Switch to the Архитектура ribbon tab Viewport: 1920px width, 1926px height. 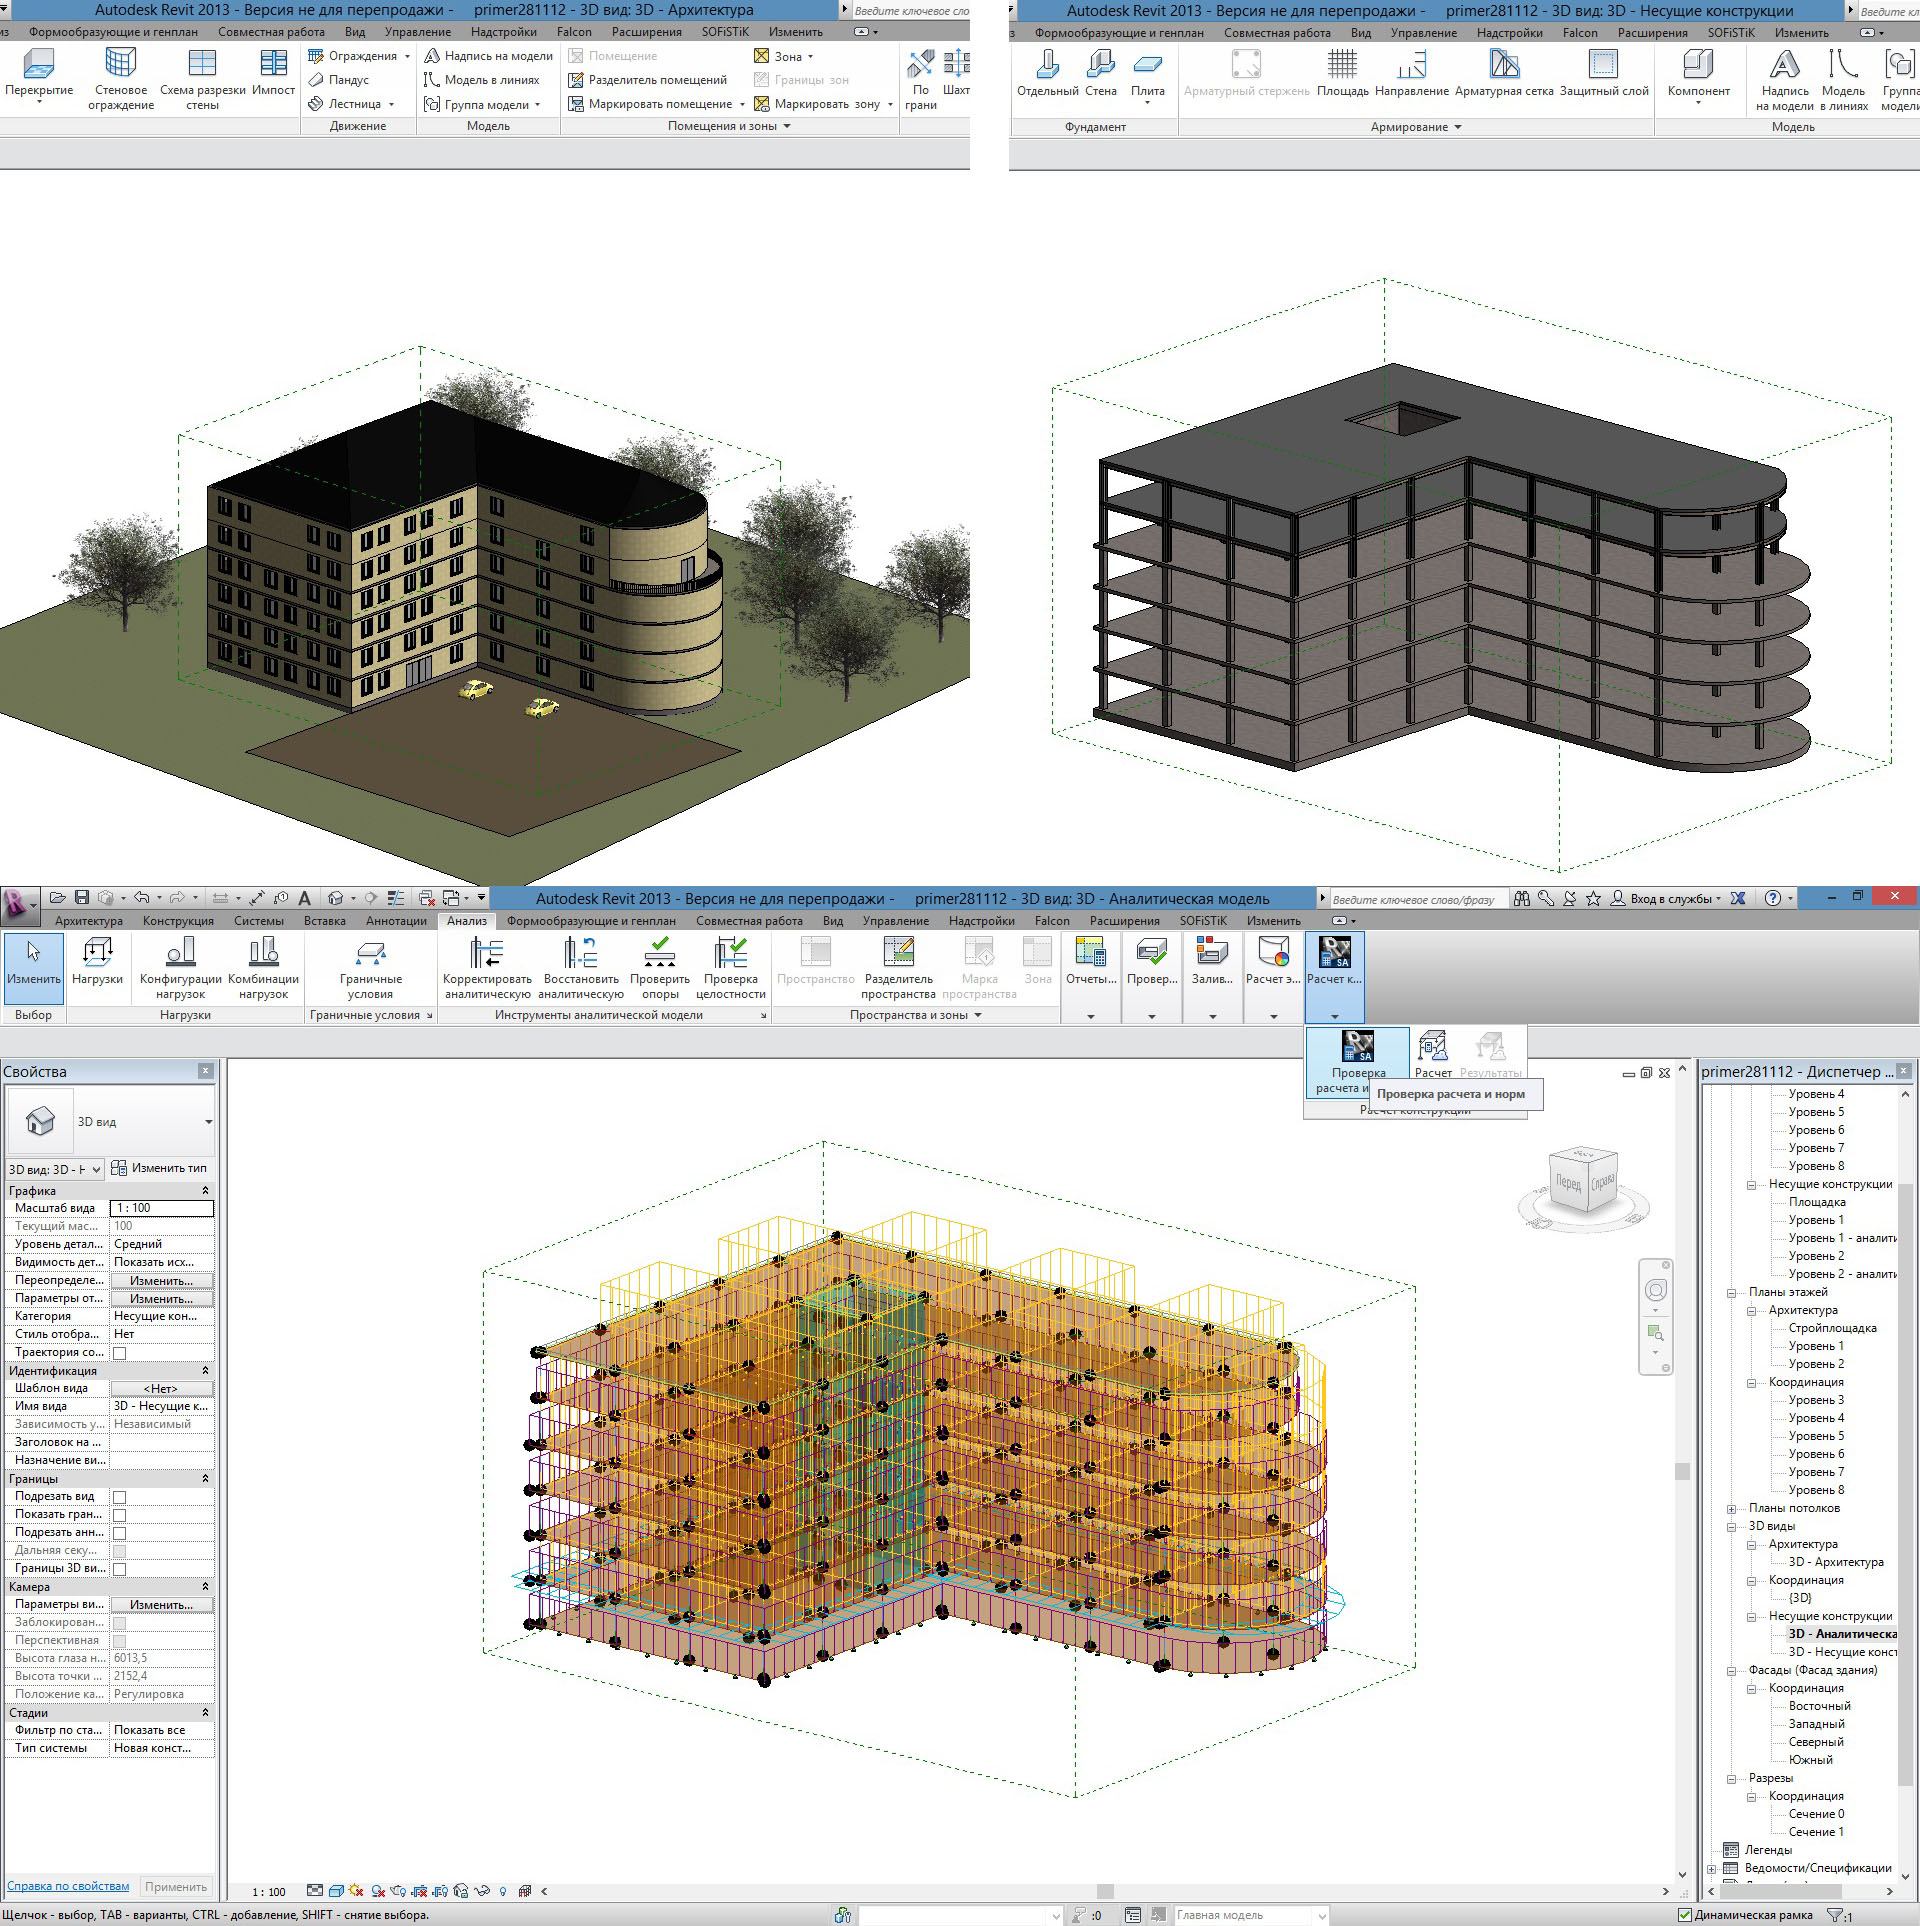pyautogui.click(x=88, y=921)
